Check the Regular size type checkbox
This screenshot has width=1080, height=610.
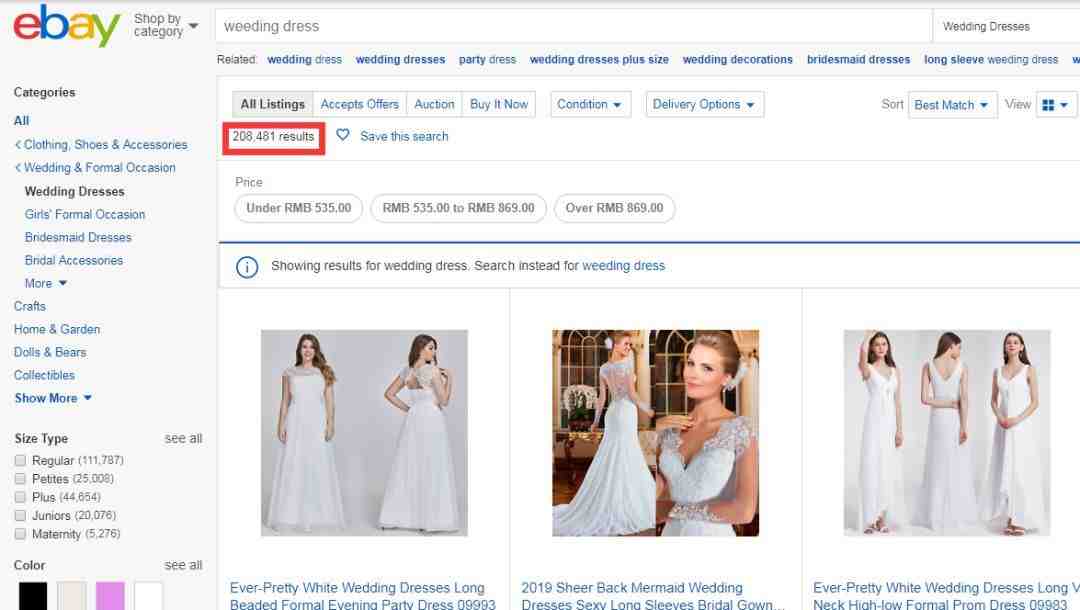click(x=20, y=461)
